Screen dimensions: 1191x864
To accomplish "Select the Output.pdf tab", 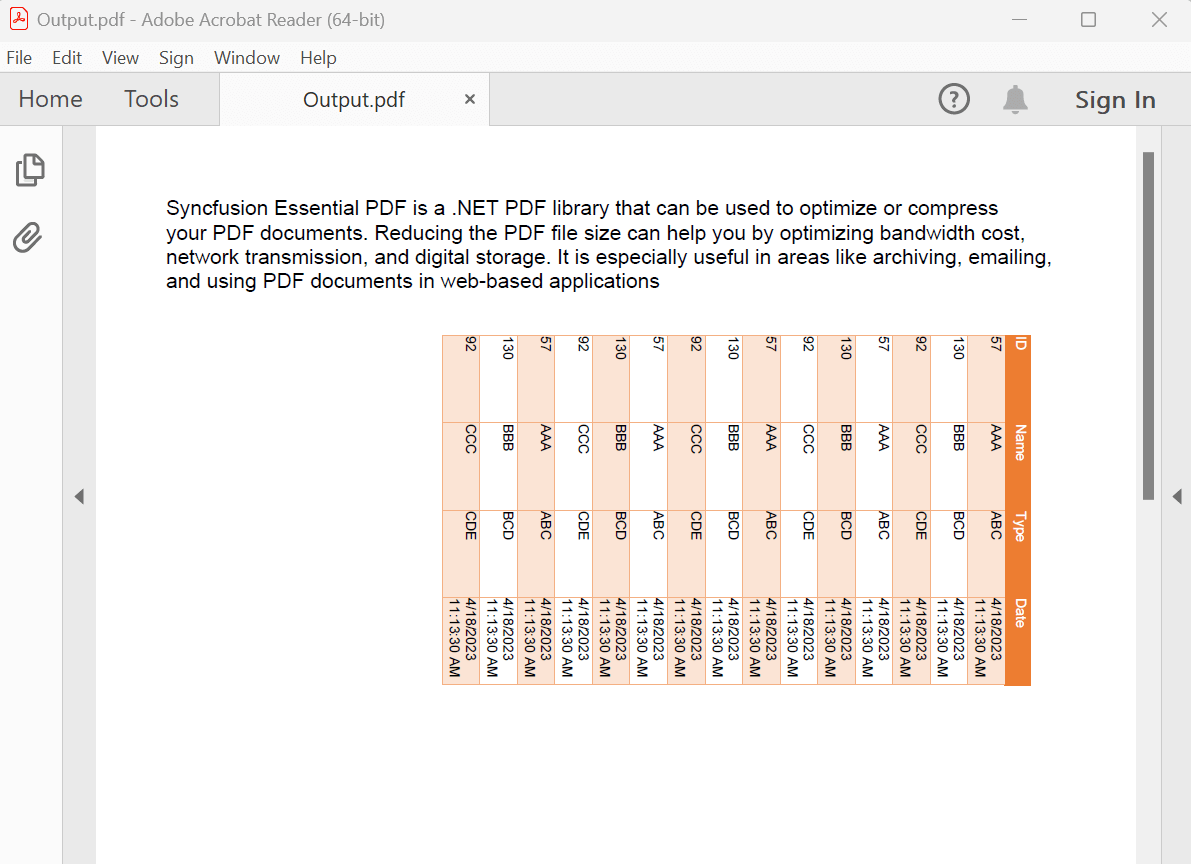I will pos(353,99).
